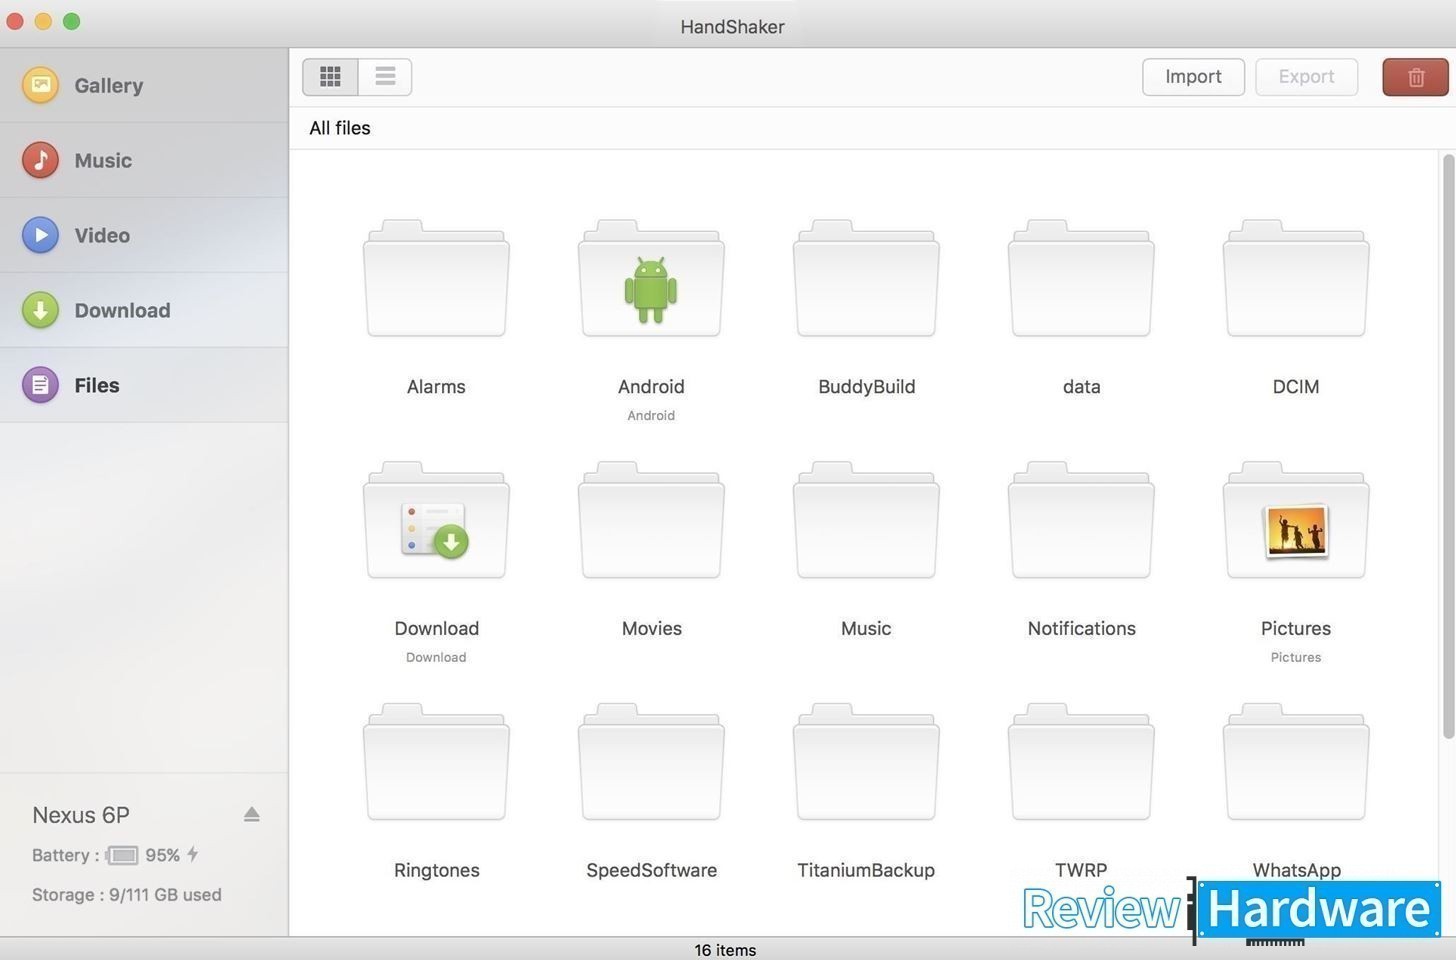Click the Import button
The width and height of the screenshot is (1456, 960).
pos(1193,77)
